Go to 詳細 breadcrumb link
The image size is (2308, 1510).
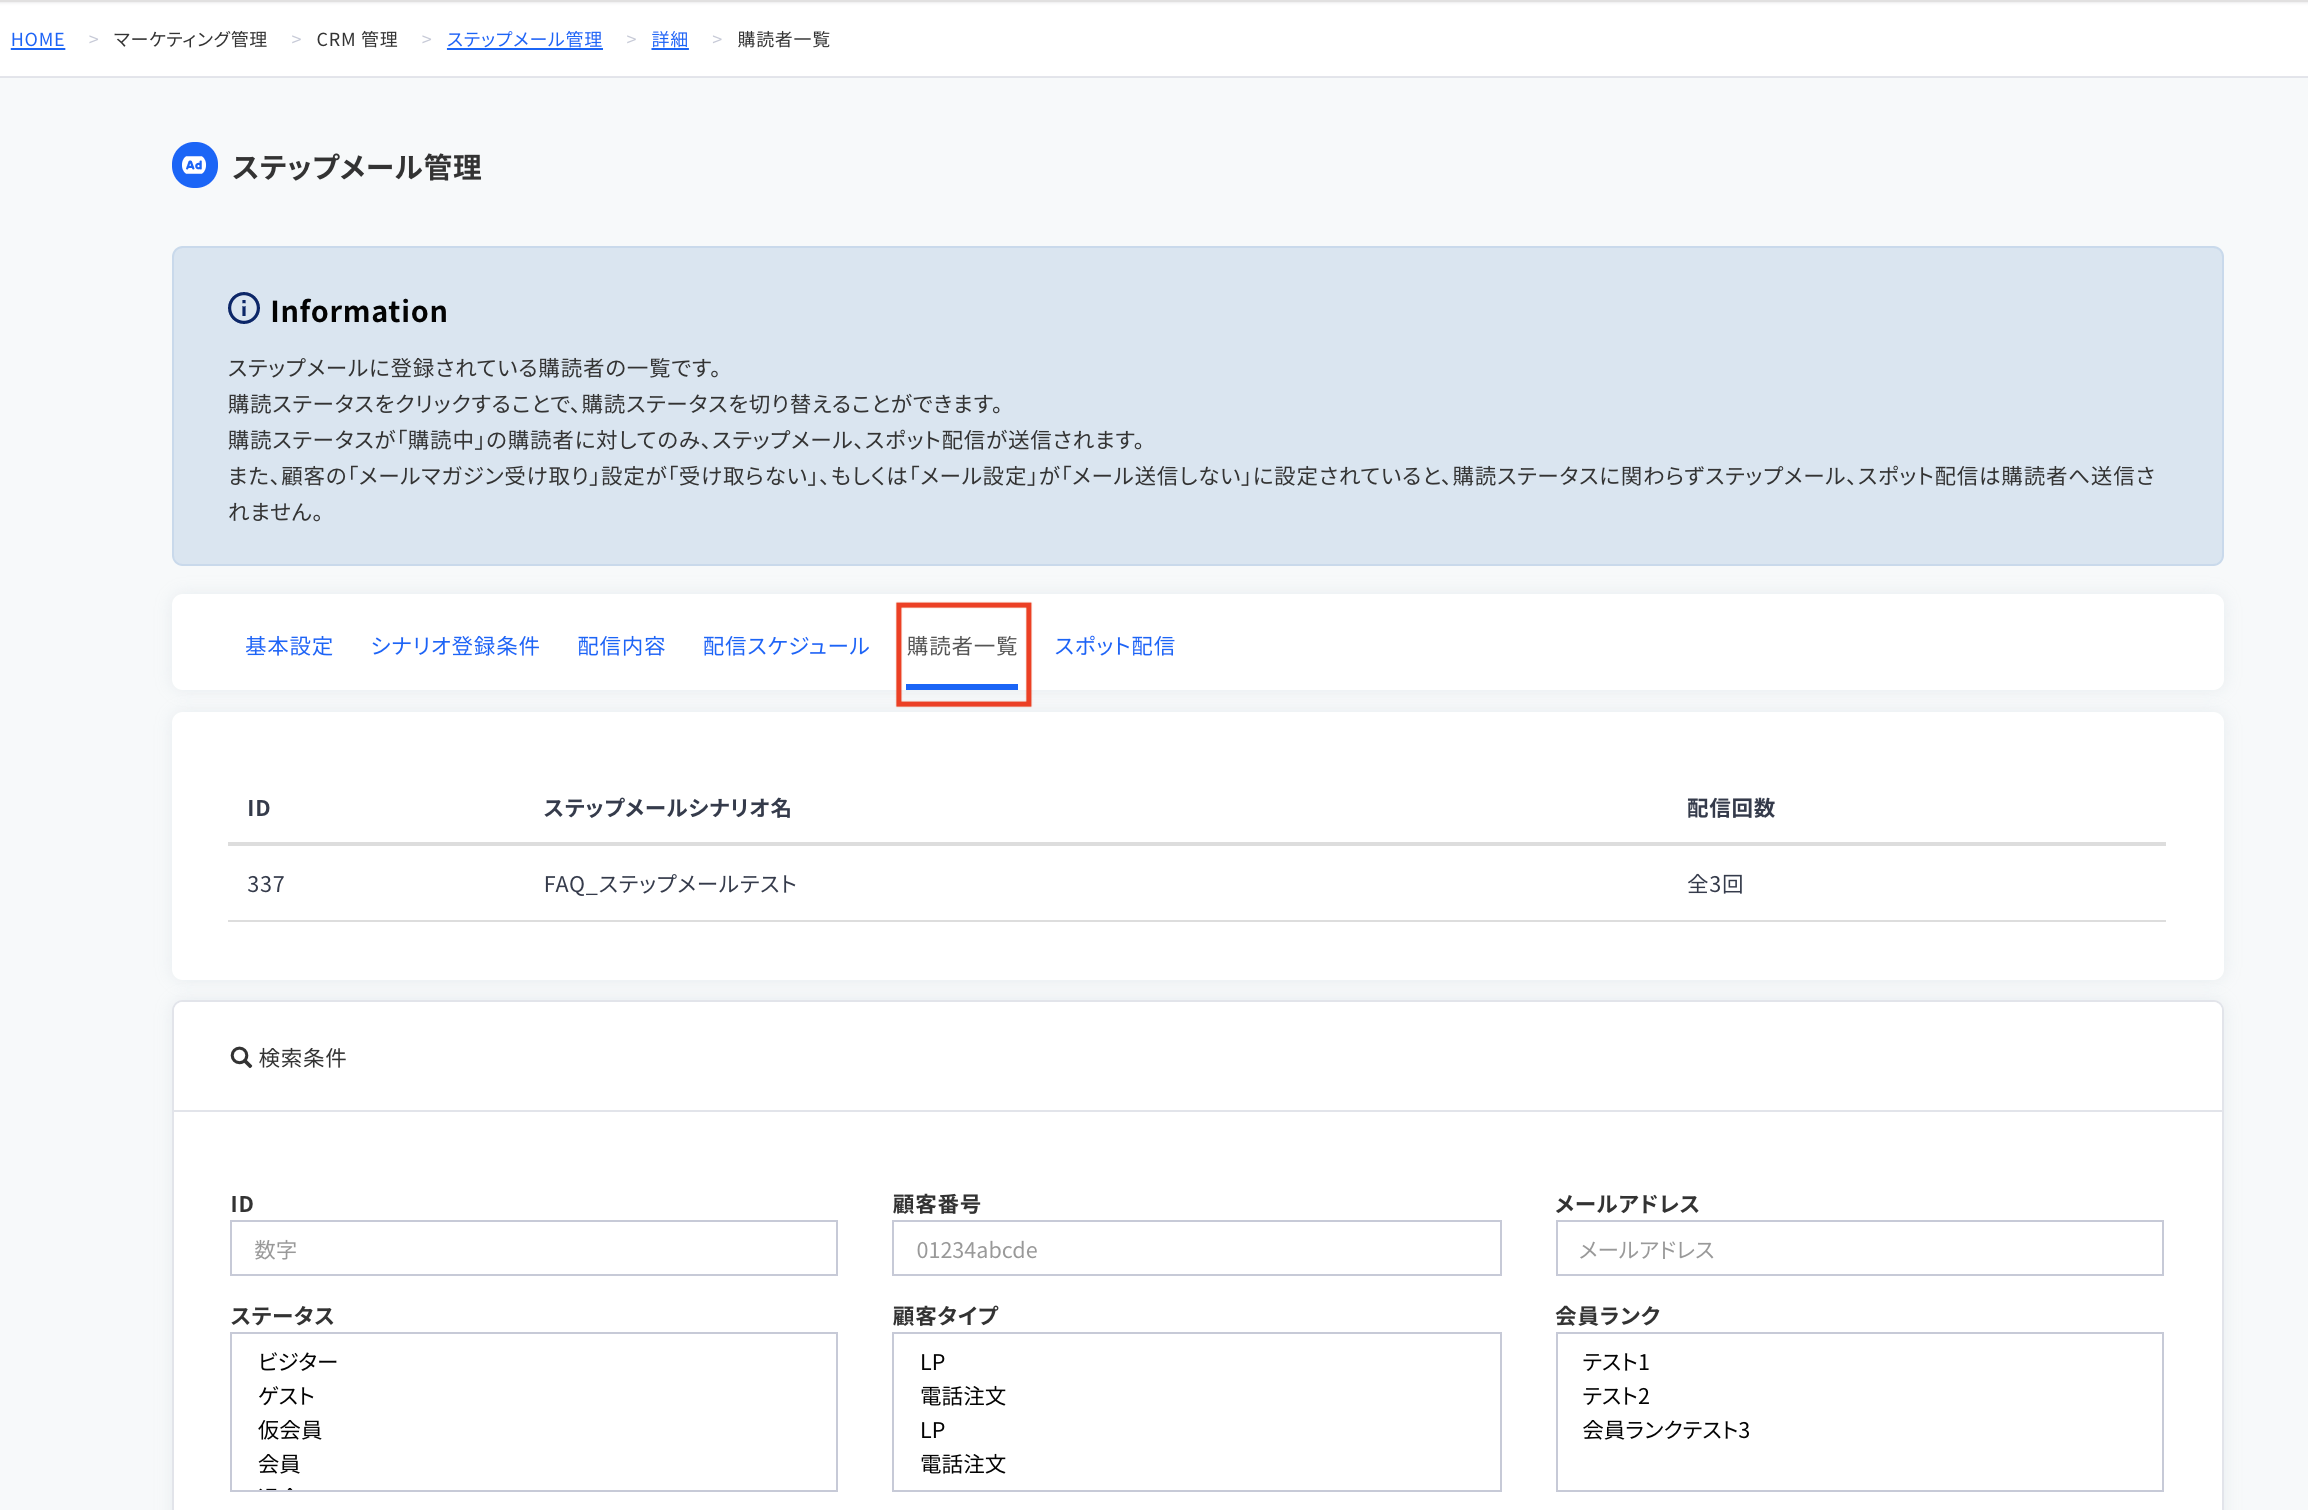(669, 39)
